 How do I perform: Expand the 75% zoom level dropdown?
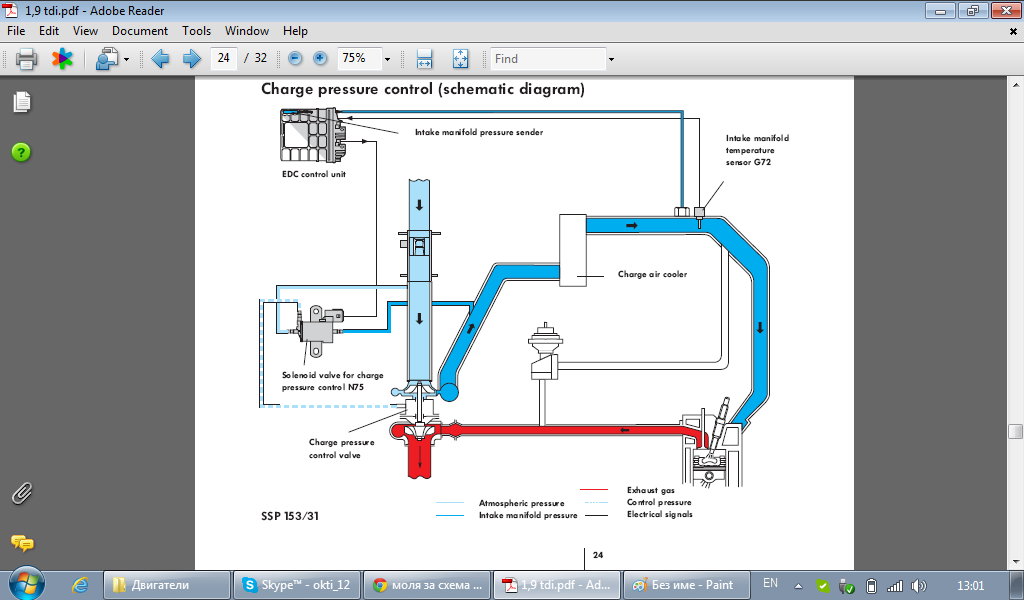[387, 59]
